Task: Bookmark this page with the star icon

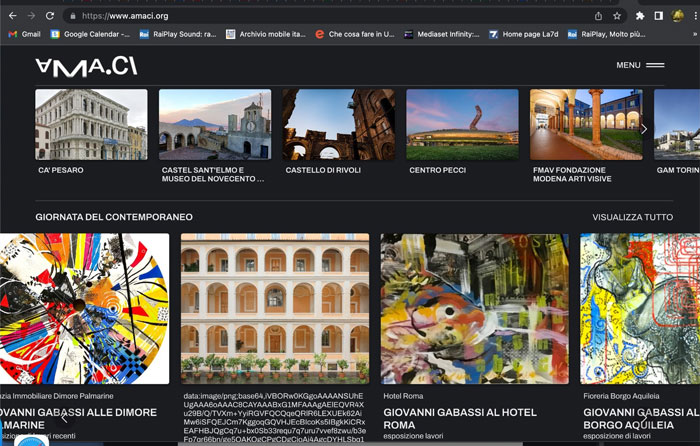Action: 617,16
